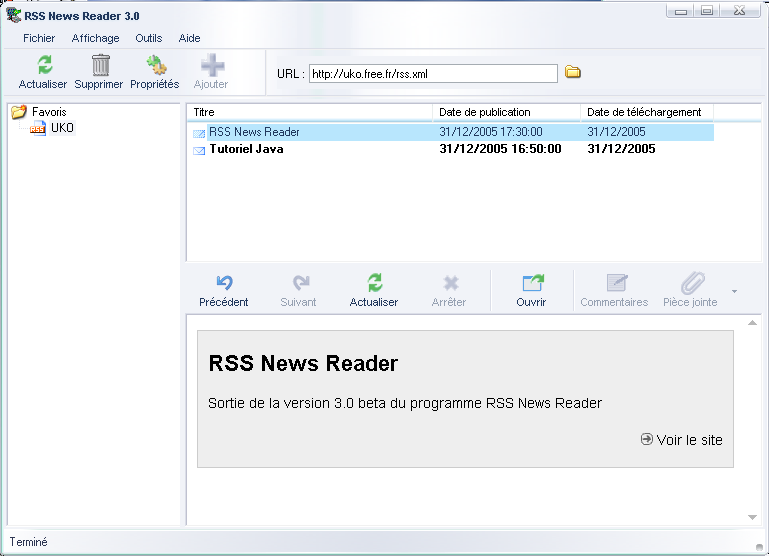Viewport: 769px width, 556px height.
Task: Click the preview pane scroll-up arrow
Action: [752, 323]
